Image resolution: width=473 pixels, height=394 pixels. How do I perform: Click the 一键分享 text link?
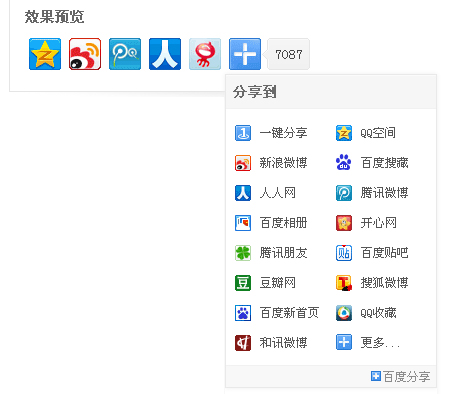pos(283,133)
